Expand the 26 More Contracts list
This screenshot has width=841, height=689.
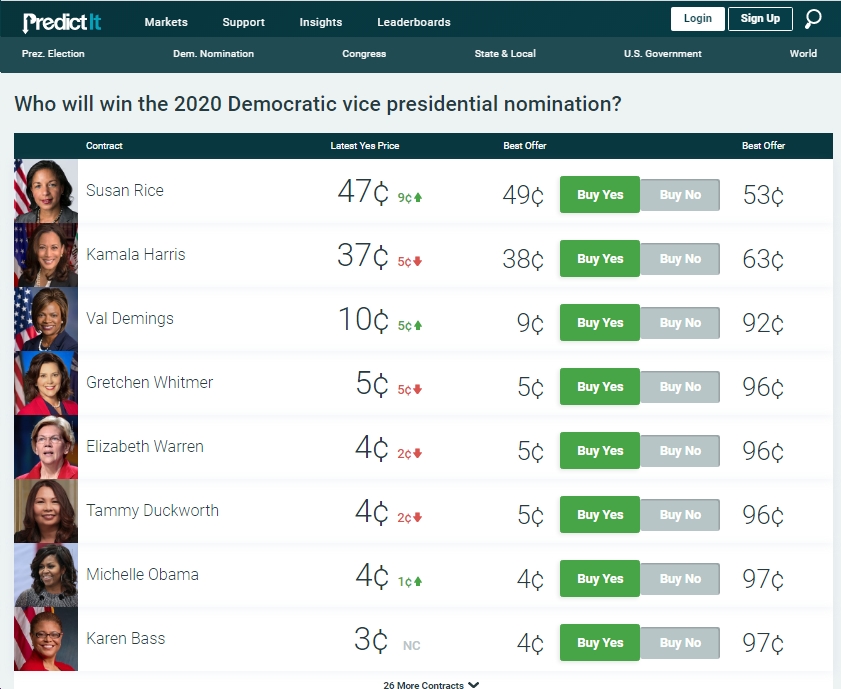tap(431, 685)
